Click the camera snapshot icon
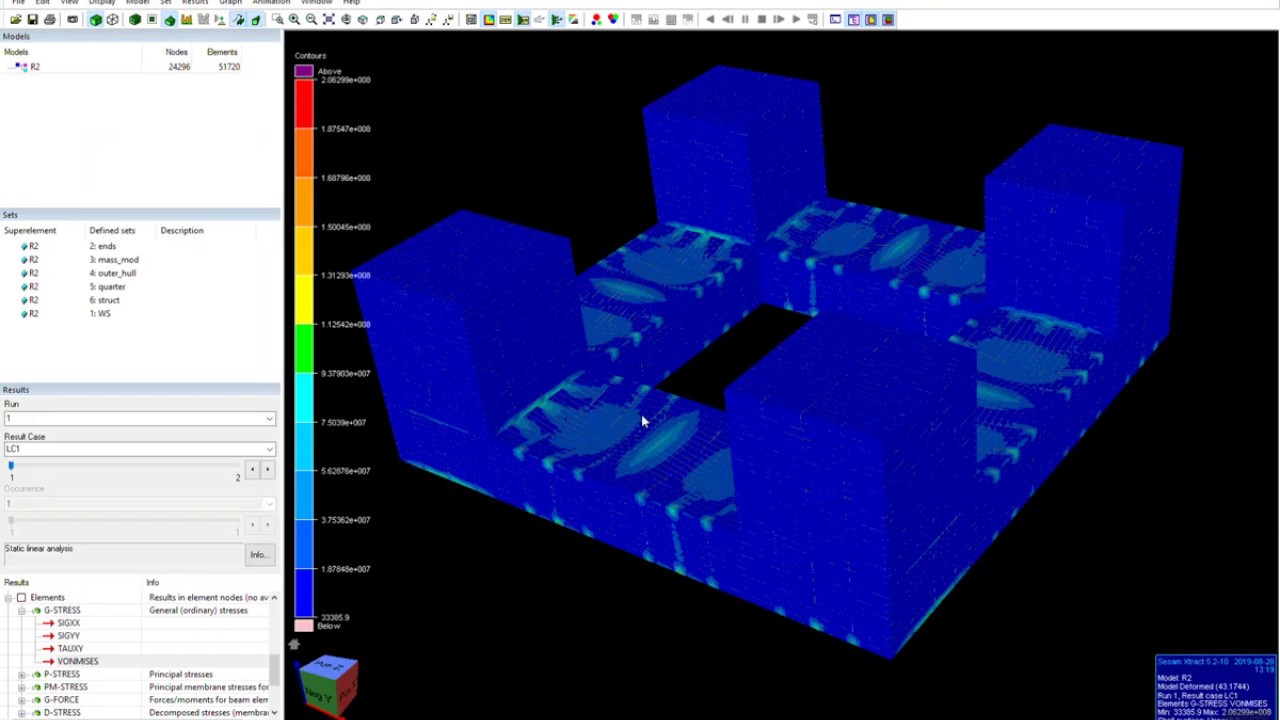 pos(73,19)
